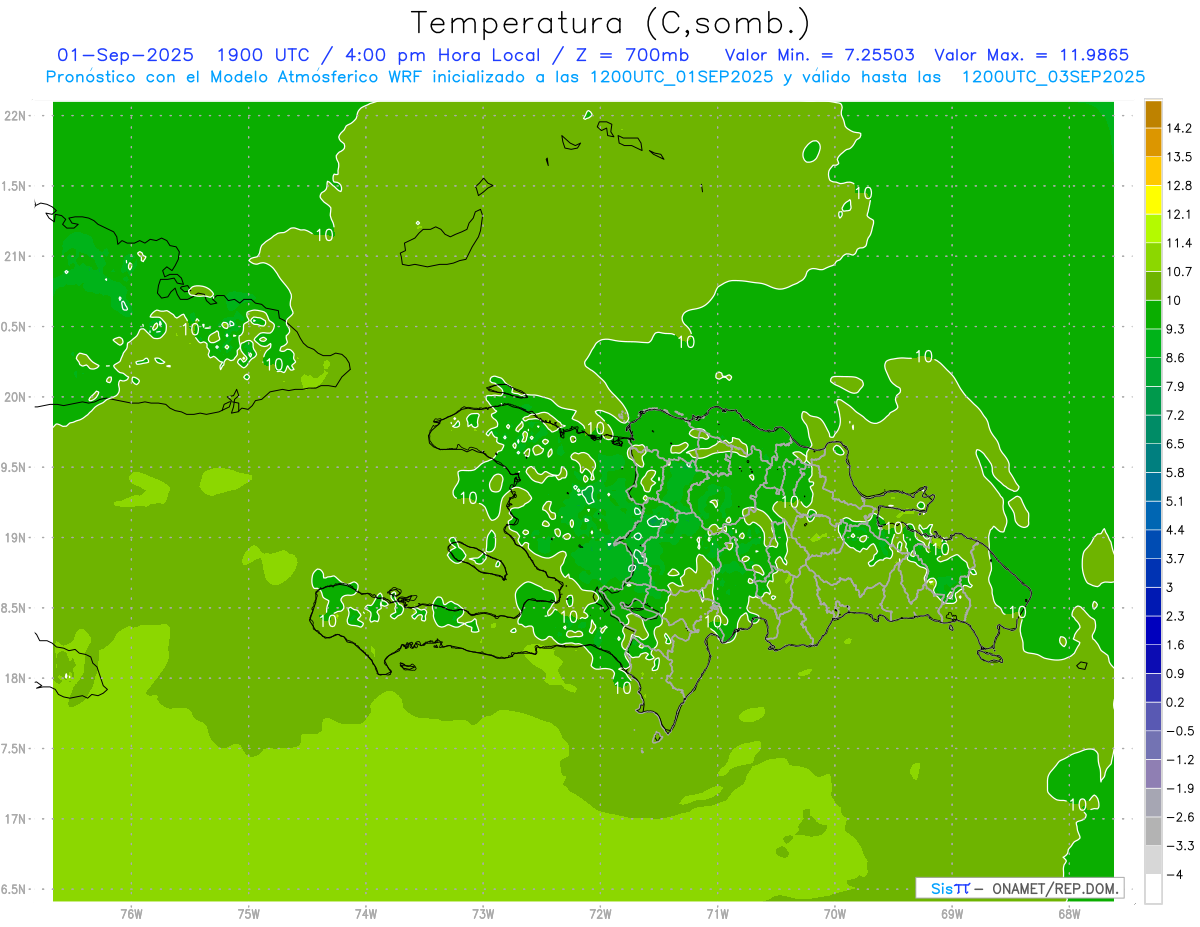Click the '1900 UTC' time label

tap(262, 55)
